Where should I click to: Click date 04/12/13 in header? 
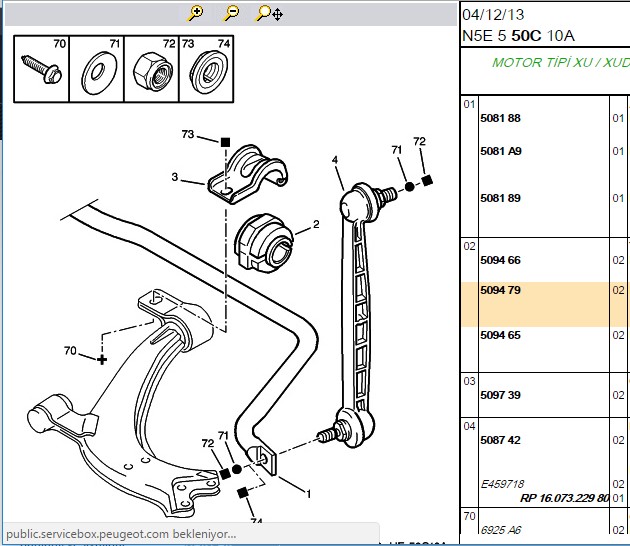pyautogui.click(x=493, y=15)
